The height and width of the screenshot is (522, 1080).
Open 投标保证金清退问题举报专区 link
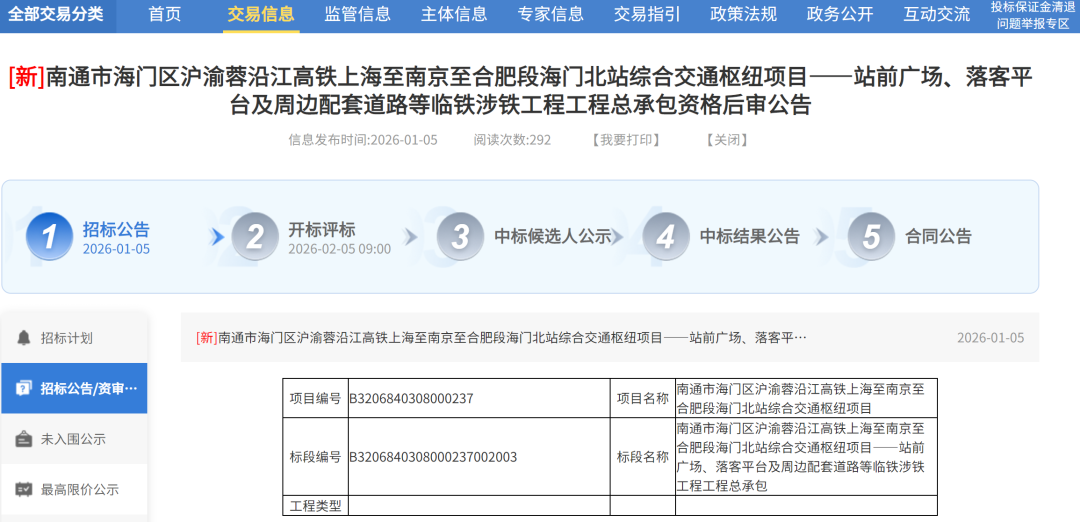[x=1032, y=15]
